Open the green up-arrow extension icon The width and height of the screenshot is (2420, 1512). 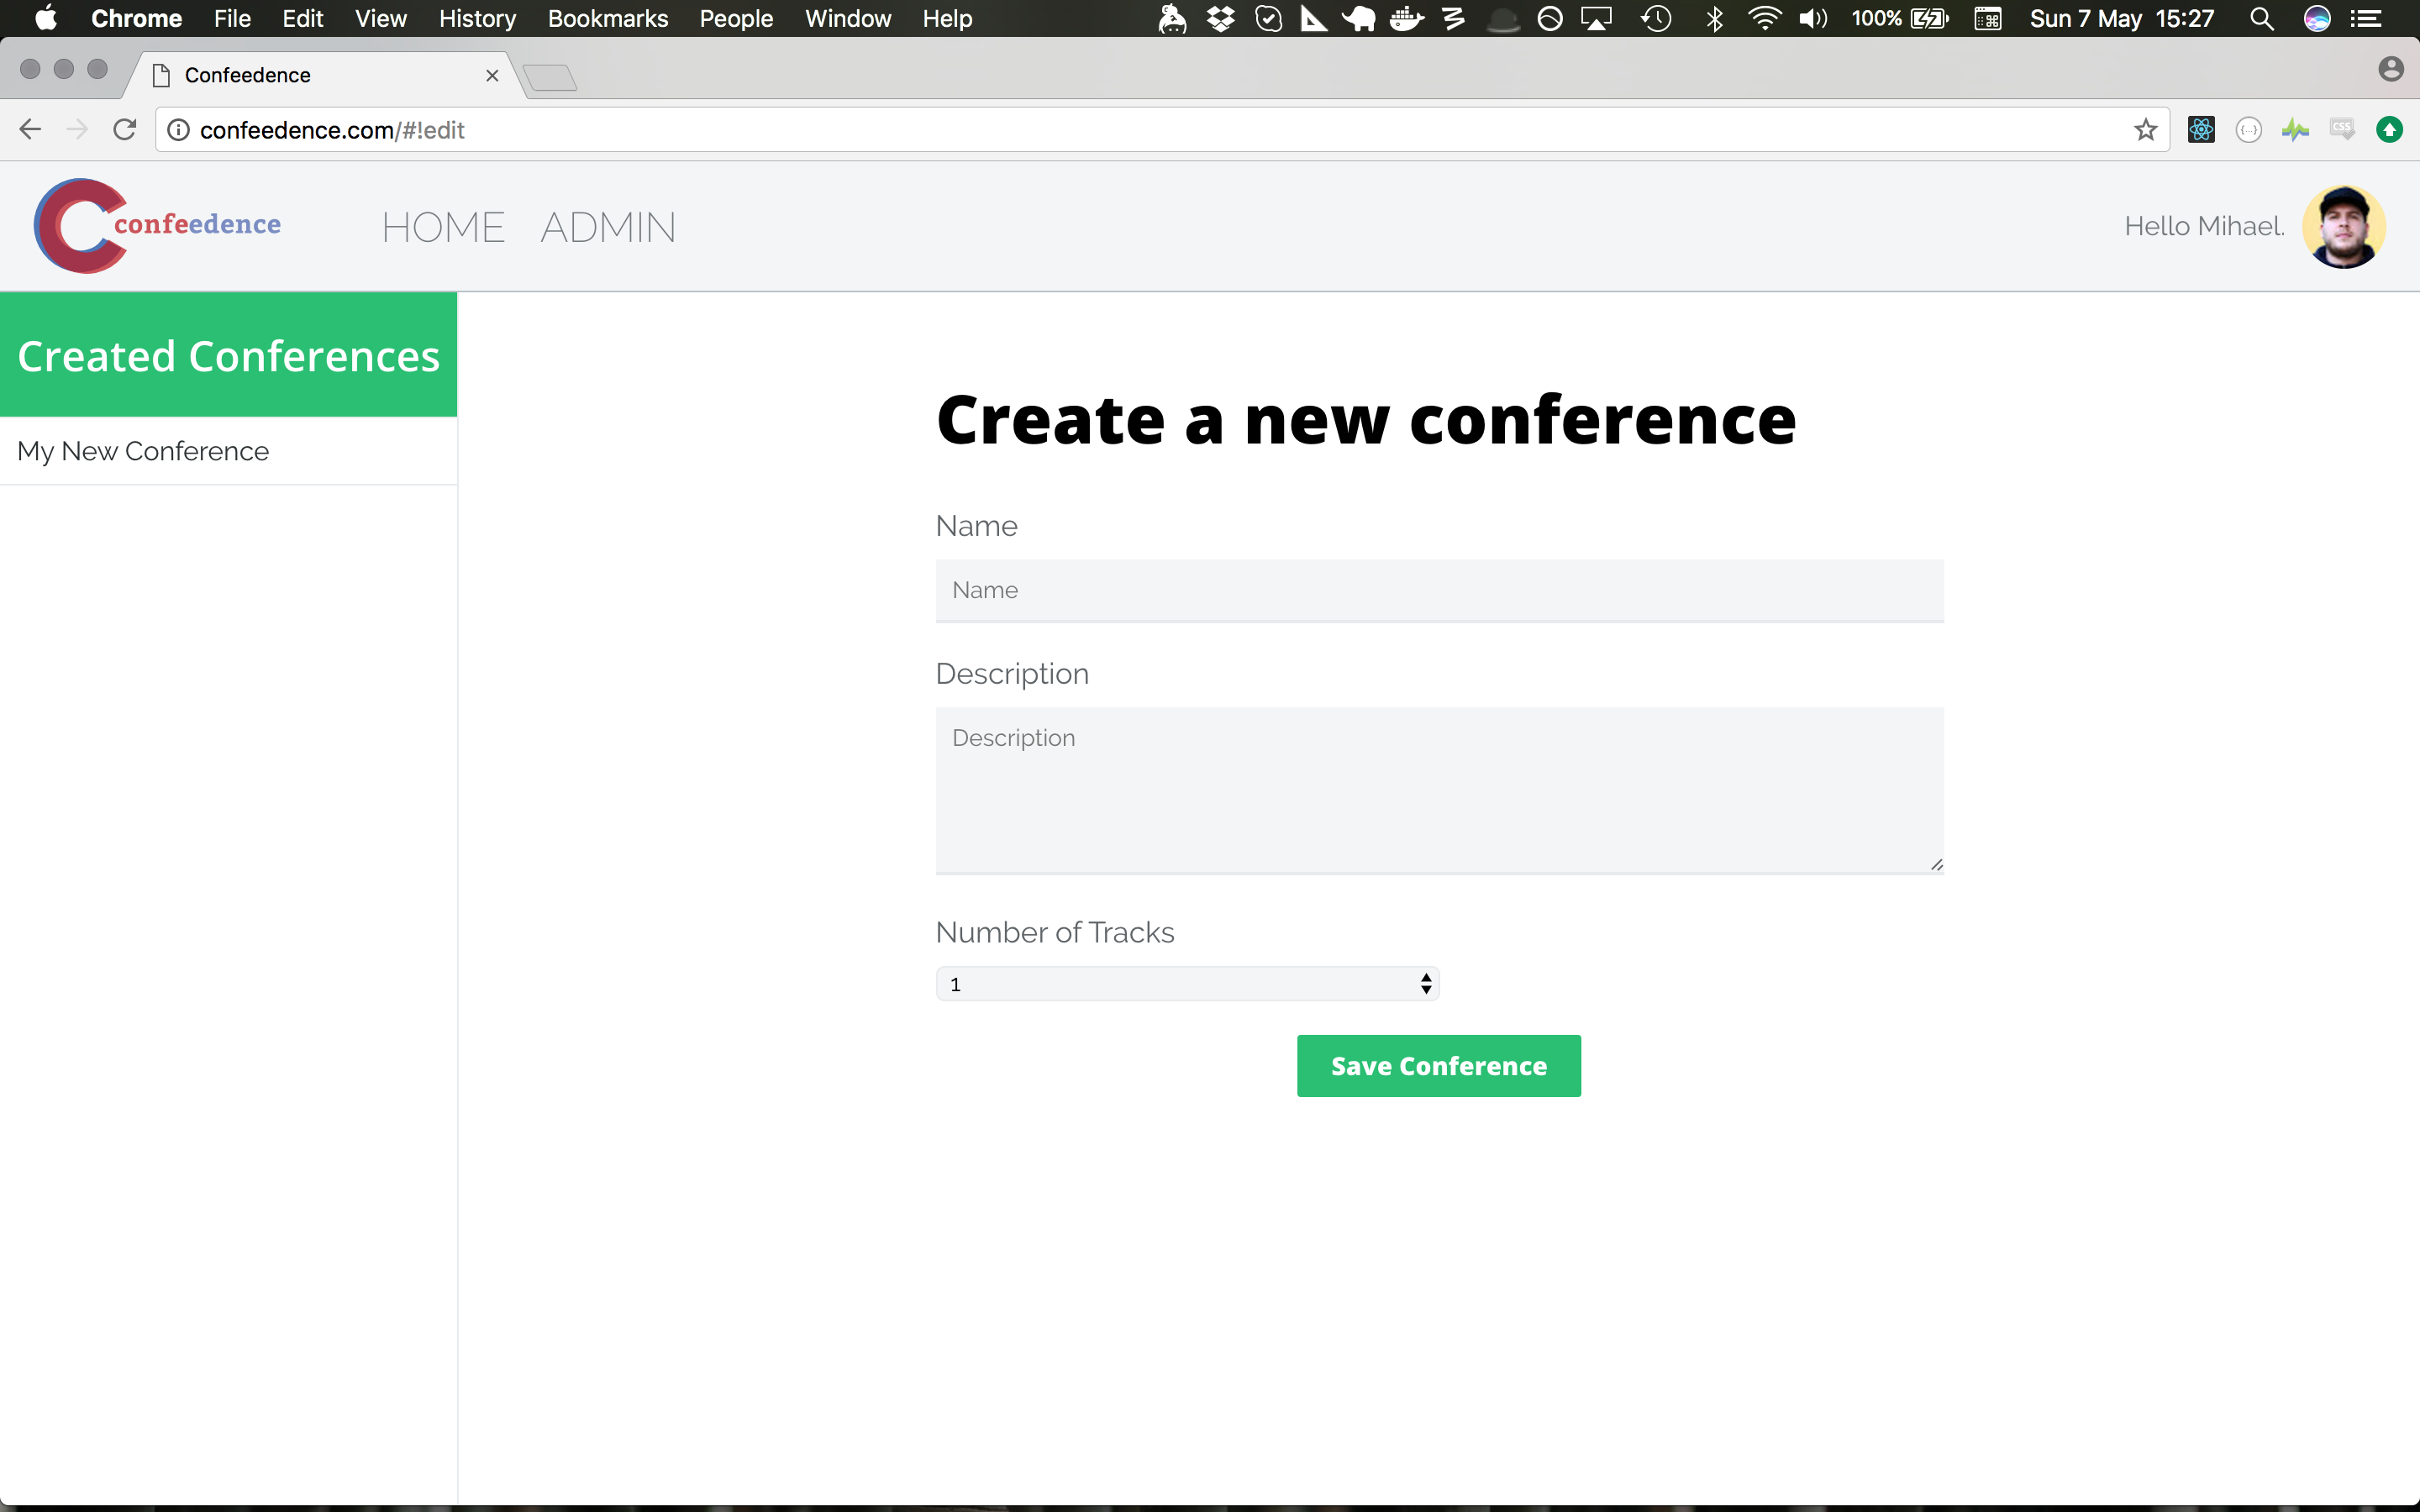(x=2389, y=130)
